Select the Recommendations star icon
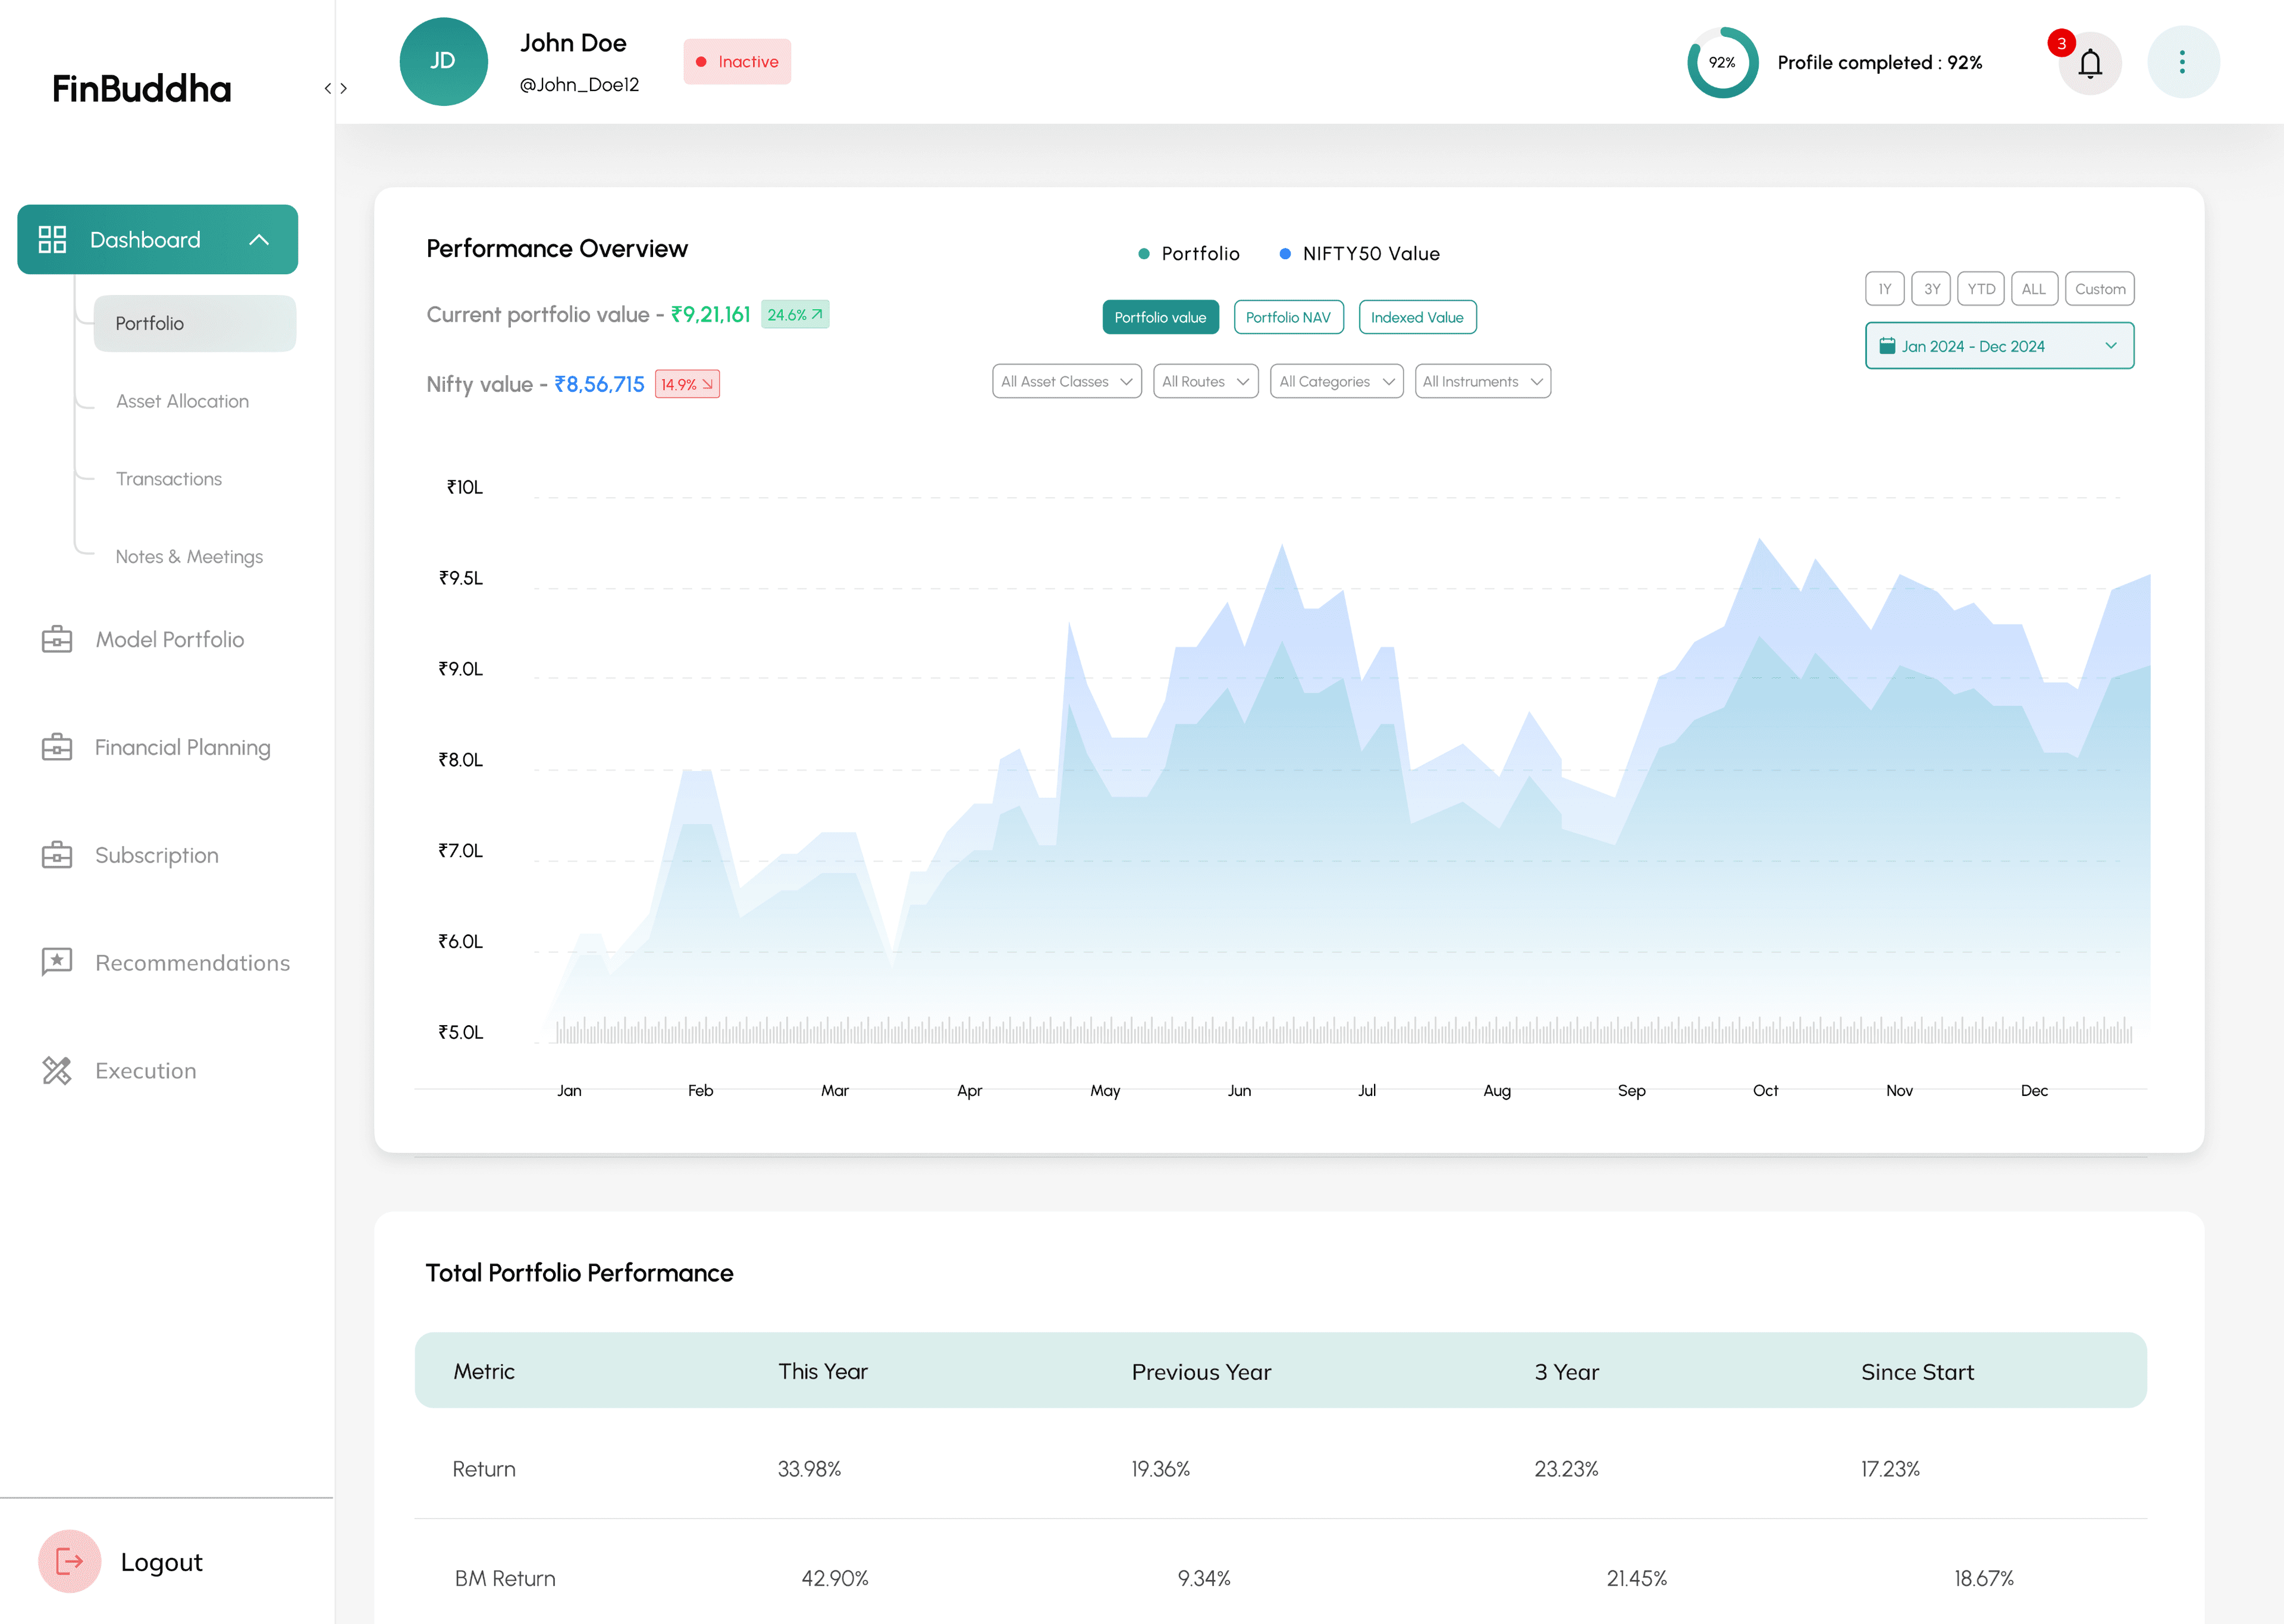 coord(57,962)
